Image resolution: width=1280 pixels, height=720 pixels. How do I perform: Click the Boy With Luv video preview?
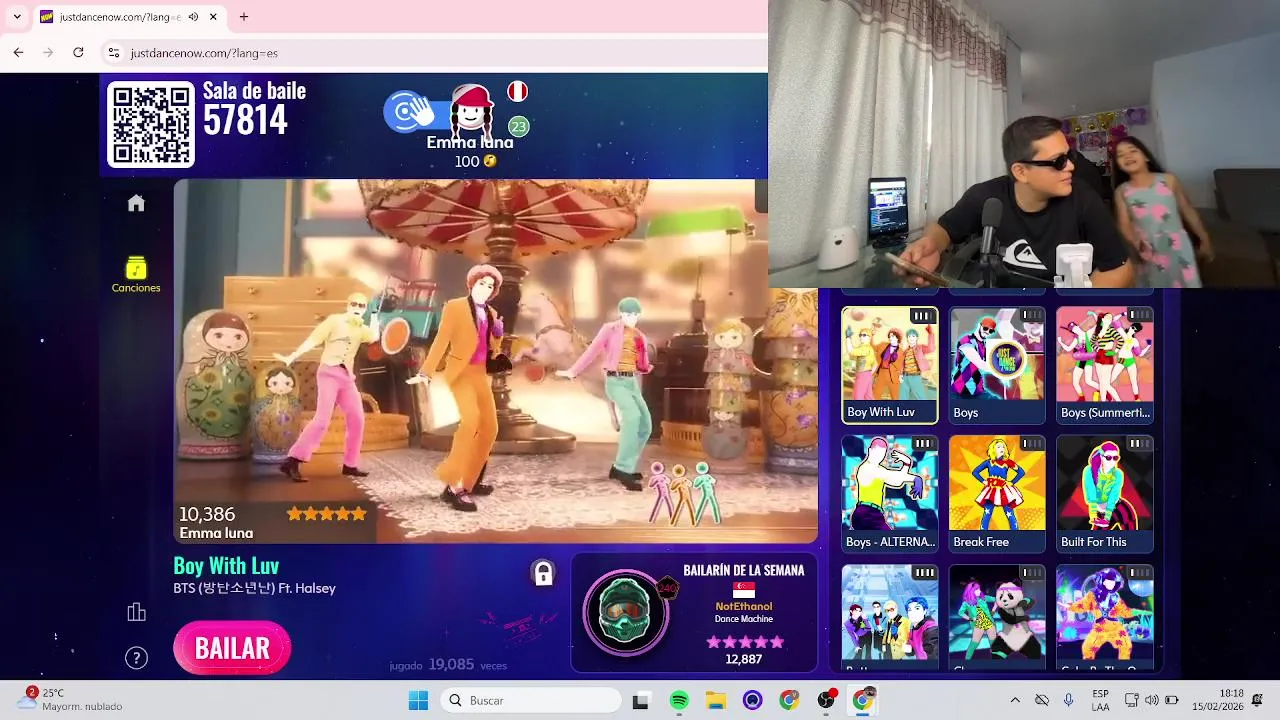495,361
